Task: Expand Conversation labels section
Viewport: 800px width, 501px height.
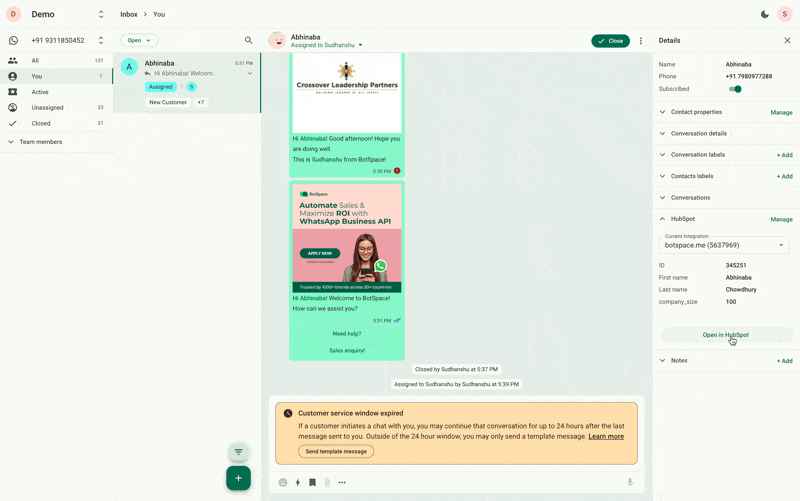Action: coord(662,155)
